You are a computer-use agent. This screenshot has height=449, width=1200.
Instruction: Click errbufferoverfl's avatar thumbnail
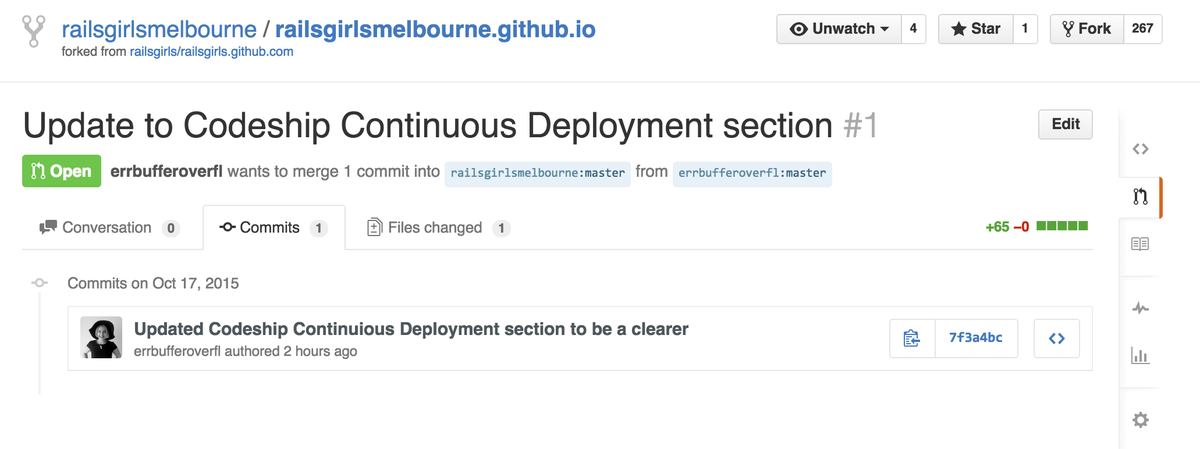click(x=101, y=338)
